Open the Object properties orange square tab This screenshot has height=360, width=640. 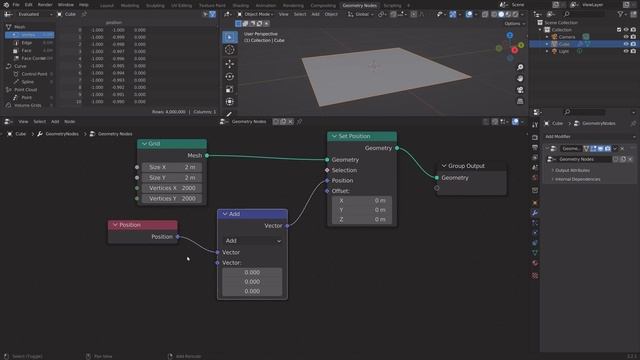[x=535, y=203]
